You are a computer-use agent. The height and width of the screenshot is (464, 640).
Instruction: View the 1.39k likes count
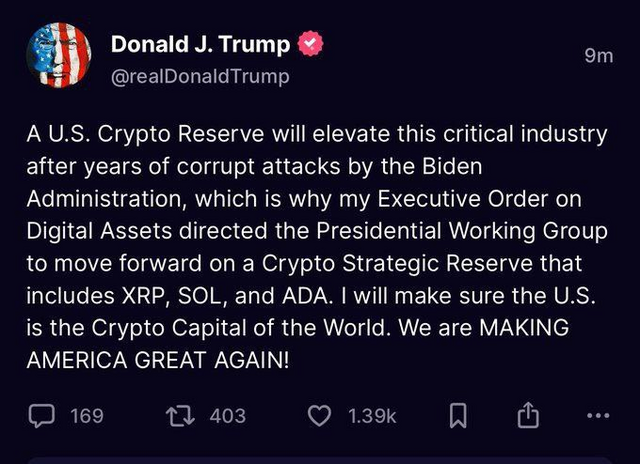pos(373,414)
